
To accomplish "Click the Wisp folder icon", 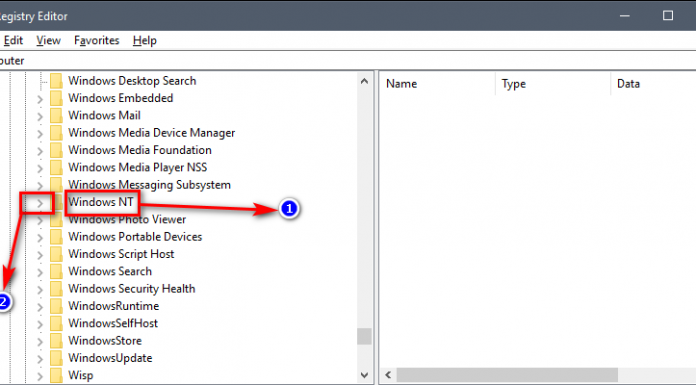I will (56, 376).
